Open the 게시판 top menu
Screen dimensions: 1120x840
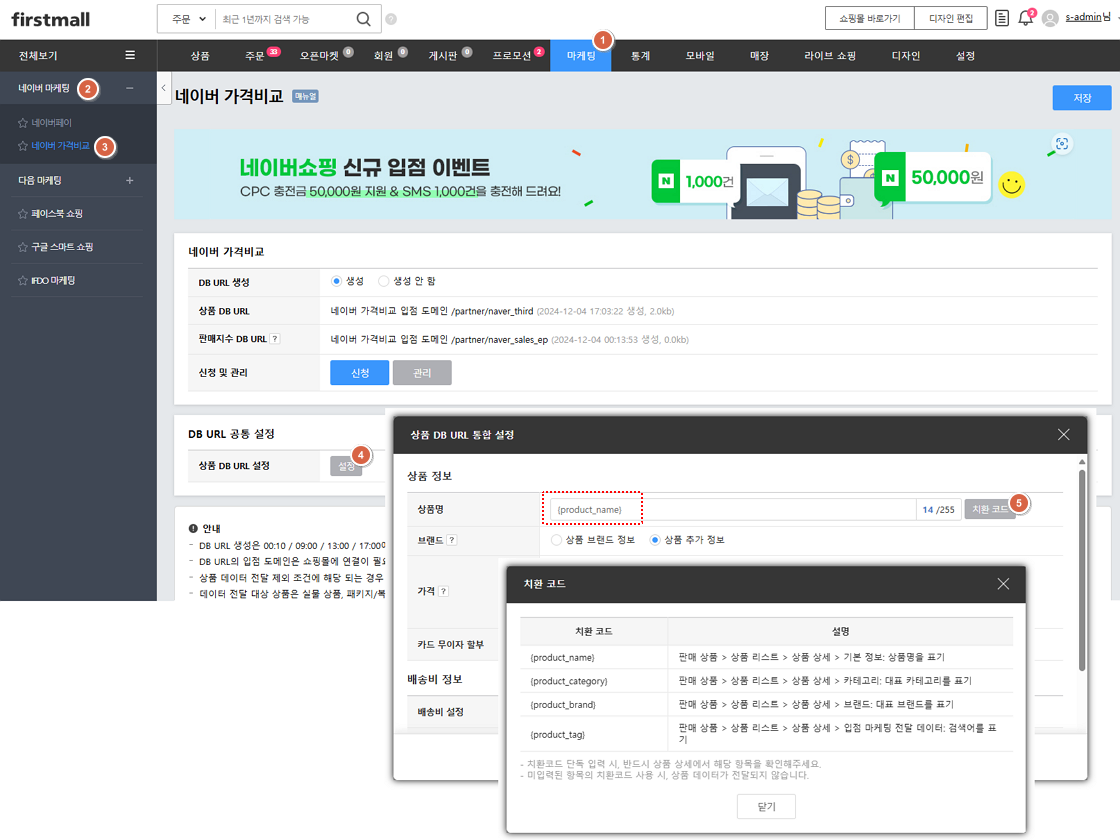(443, 56)
